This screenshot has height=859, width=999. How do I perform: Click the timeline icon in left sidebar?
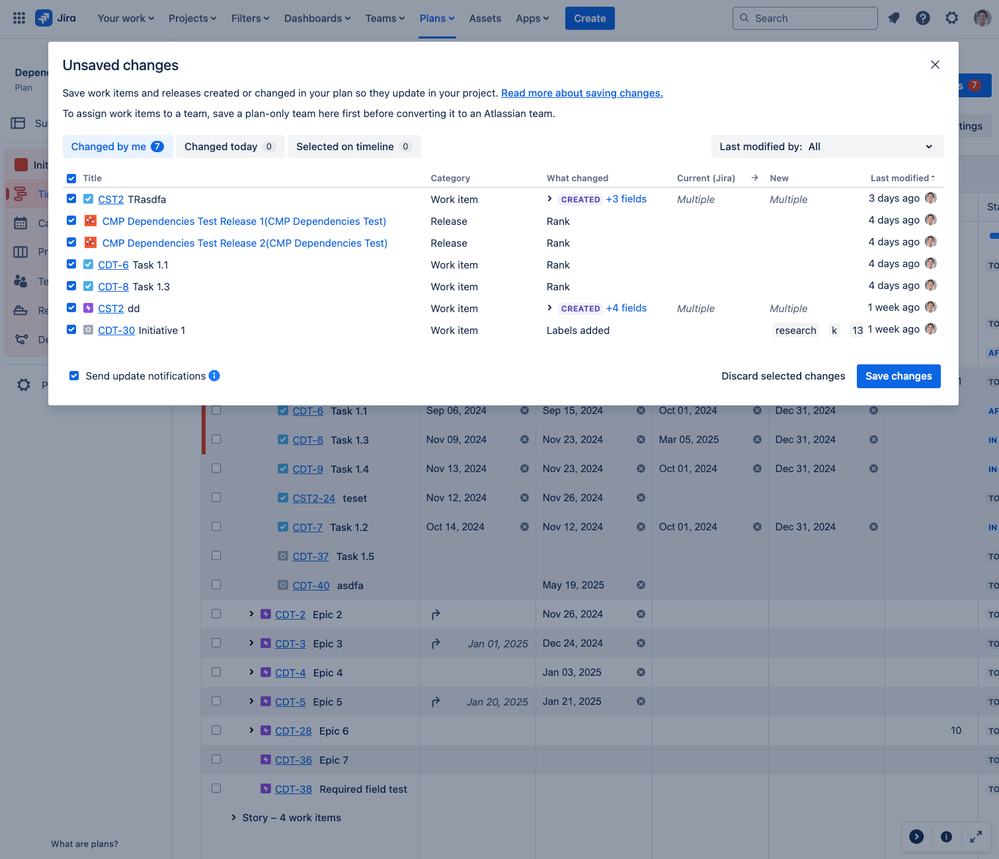20,194
